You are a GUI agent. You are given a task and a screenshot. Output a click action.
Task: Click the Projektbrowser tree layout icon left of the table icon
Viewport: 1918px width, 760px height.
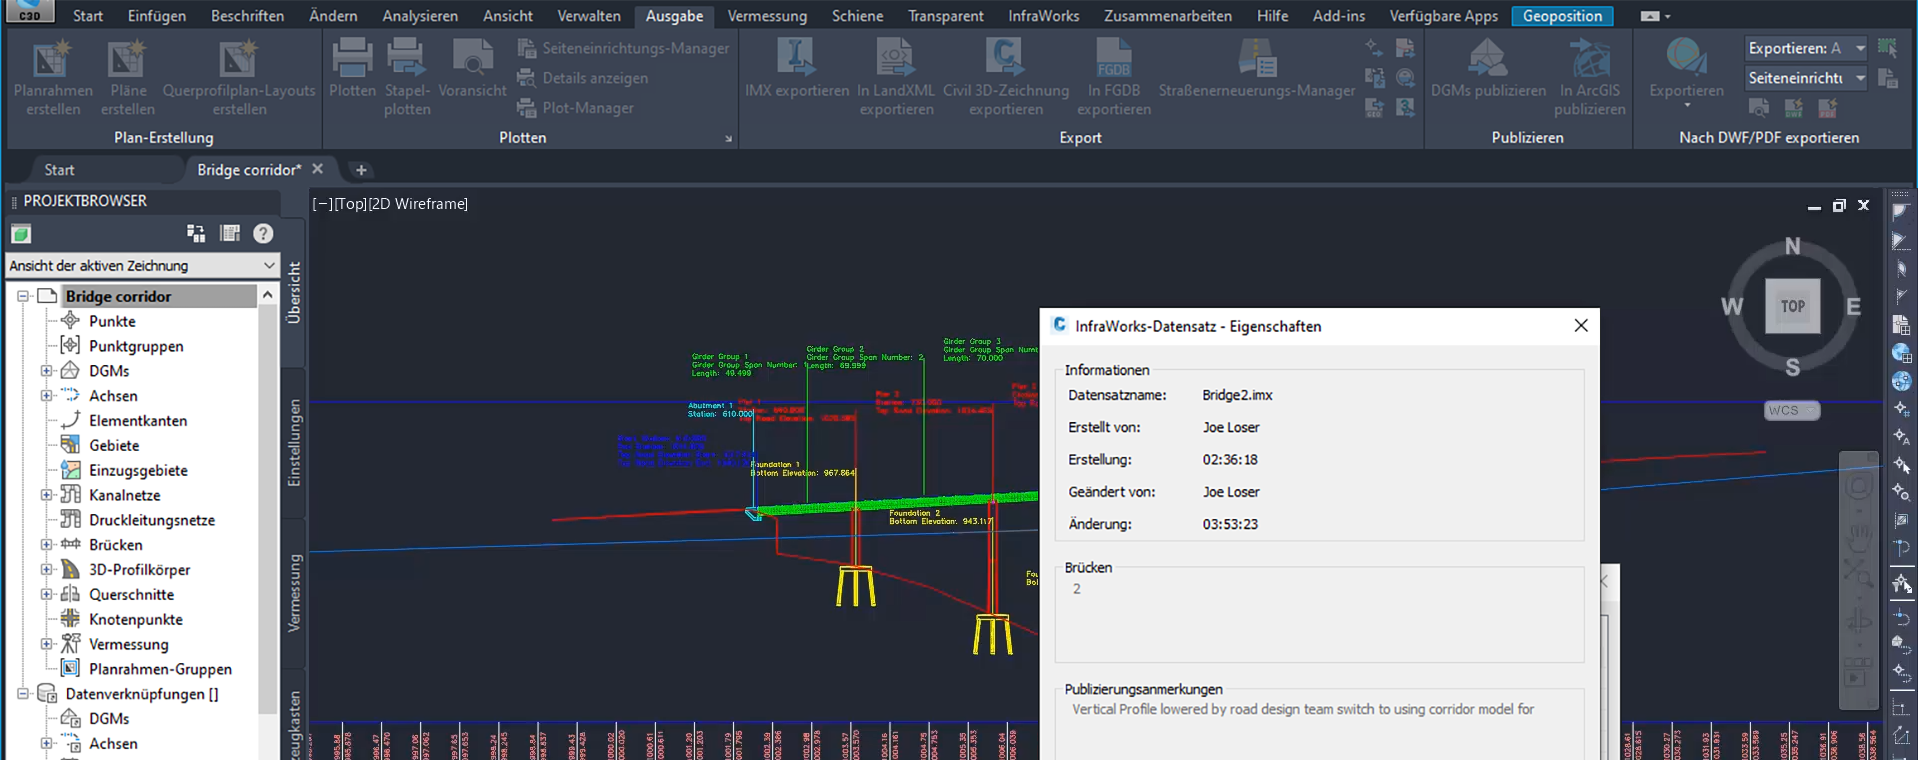point(196,233)
